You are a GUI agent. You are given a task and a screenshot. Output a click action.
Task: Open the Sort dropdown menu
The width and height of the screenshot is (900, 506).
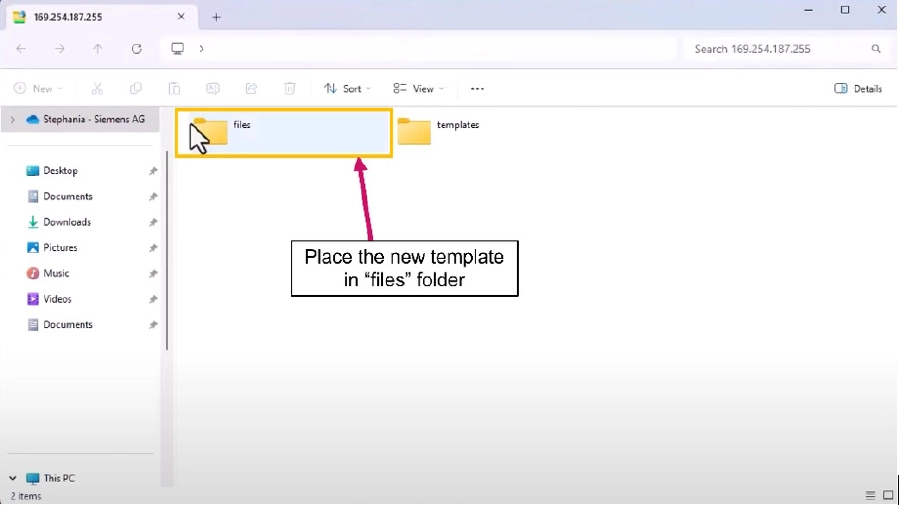(347, 89)
